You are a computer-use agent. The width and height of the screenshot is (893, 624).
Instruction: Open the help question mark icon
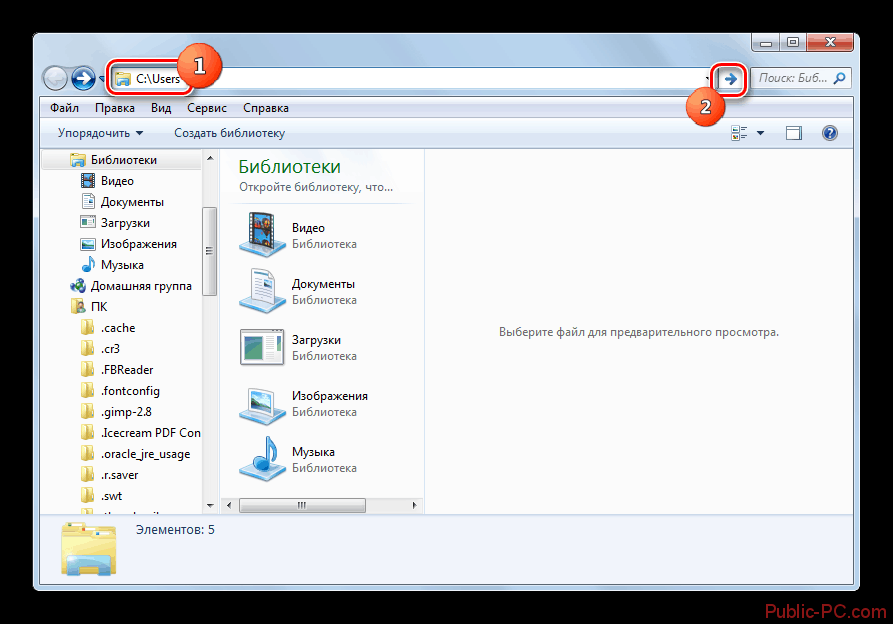tap(829, 133)
